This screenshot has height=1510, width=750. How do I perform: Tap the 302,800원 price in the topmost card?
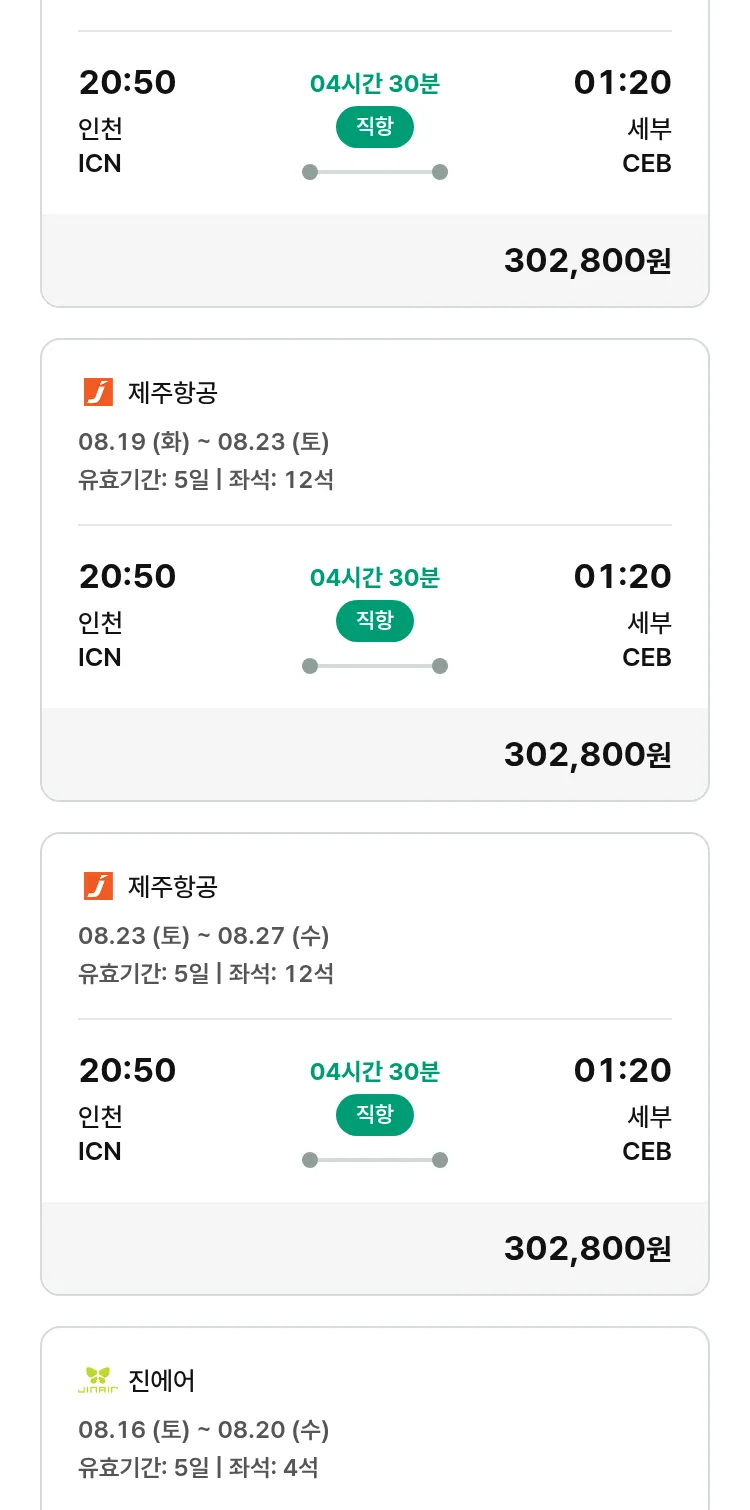(x=587, y=260)
